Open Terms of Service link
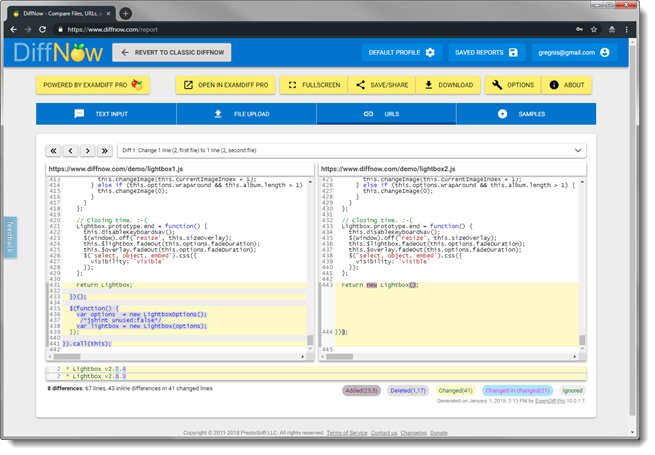Image resolution: width=655 pixels, height=455 pixels. (x=347, y=433)
